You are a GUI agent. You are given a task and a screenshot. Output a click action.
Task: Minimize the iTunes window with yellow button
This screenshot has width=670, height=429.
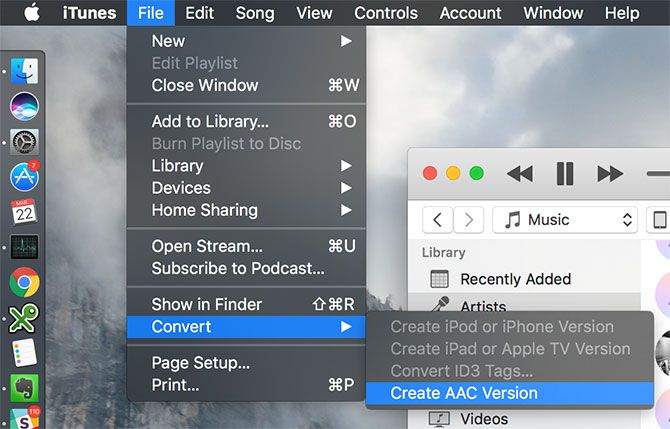pyautogui.click(x=453, y=173)
